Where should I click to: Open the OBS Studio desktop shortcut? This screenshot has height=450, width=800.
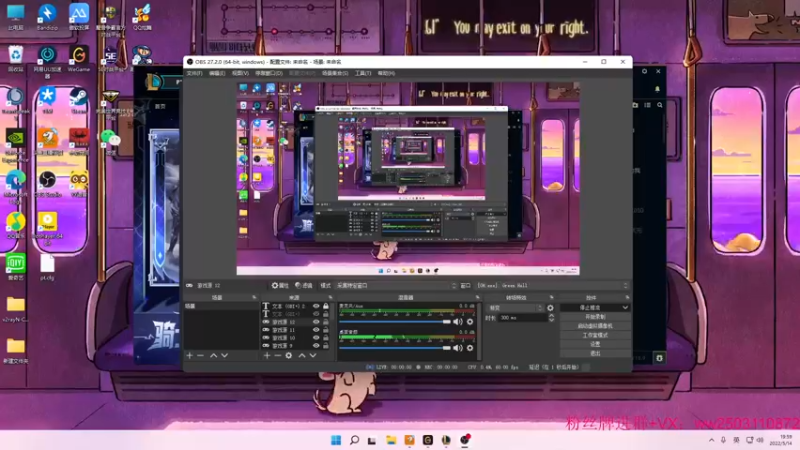coord(47,183)
